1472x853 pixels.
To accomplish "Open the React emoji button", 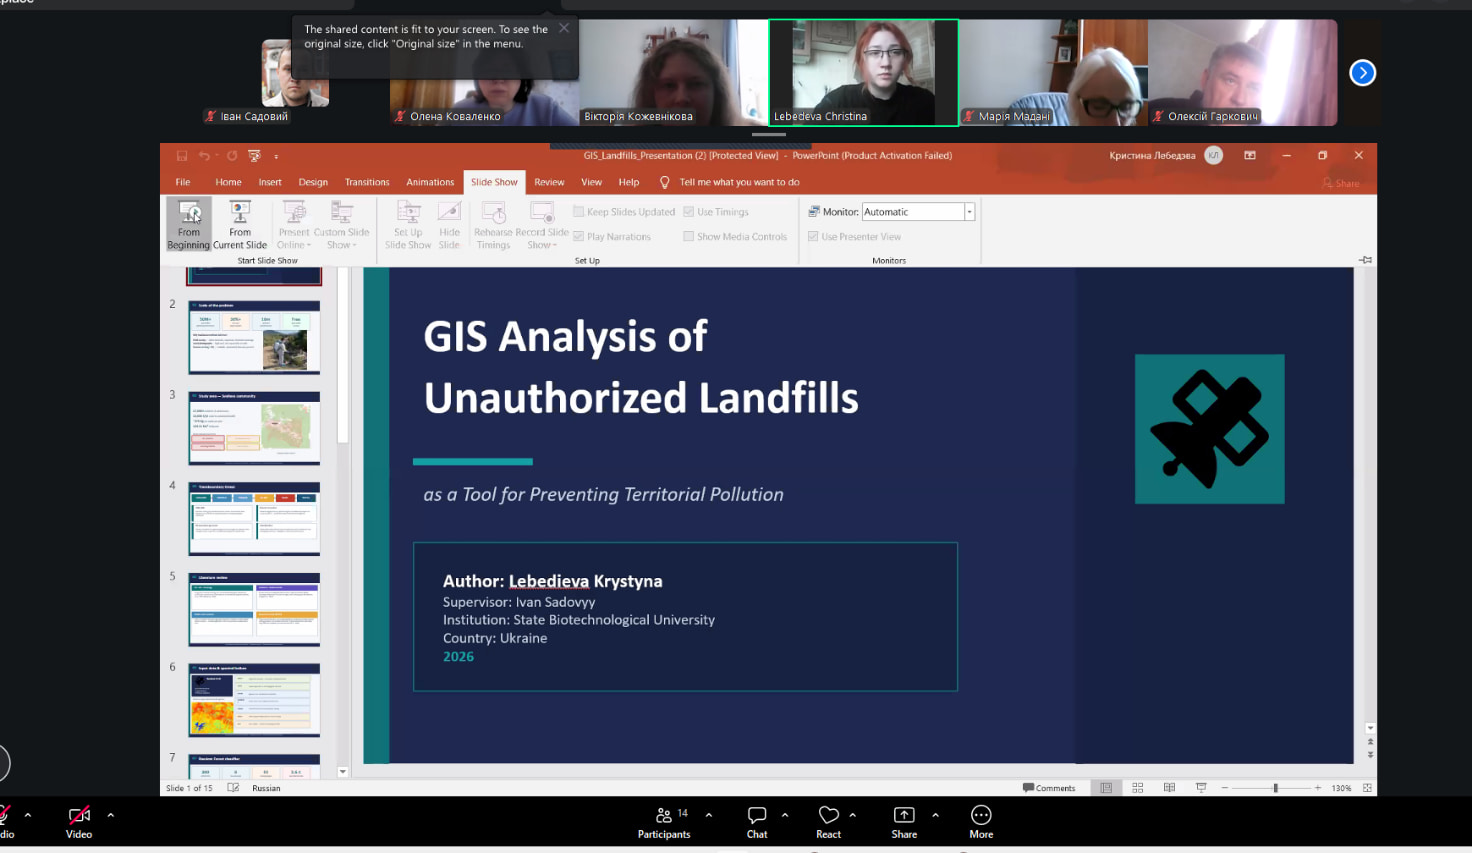I will (828, 821).
